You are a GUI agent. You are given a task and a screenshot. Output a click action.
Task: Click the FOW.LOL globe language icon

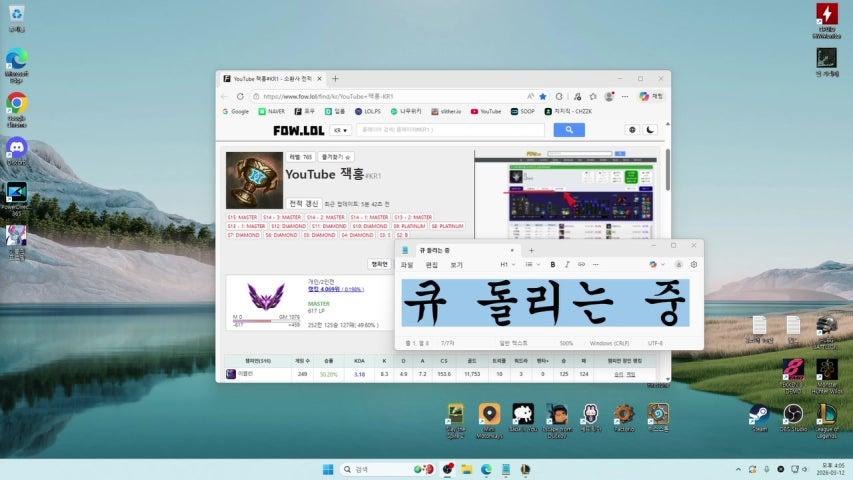click(x=632, y=130)
